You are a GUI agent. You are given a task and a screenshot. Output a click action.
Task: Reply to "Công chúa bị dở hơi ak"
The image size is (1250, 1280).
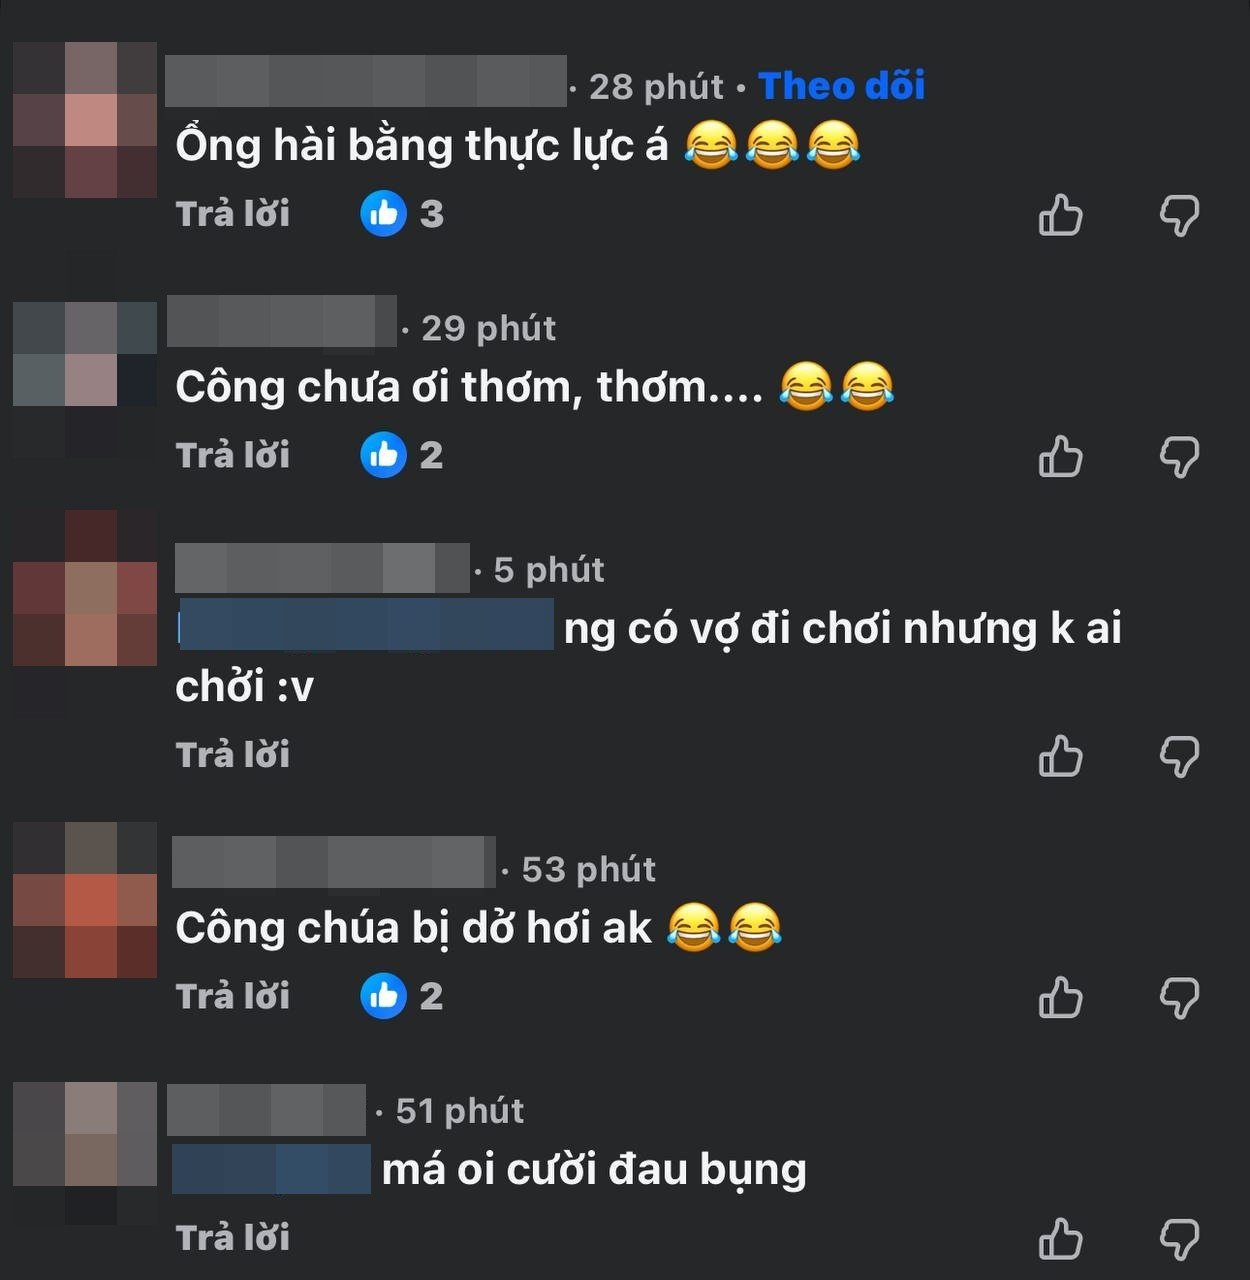[233, 996]
